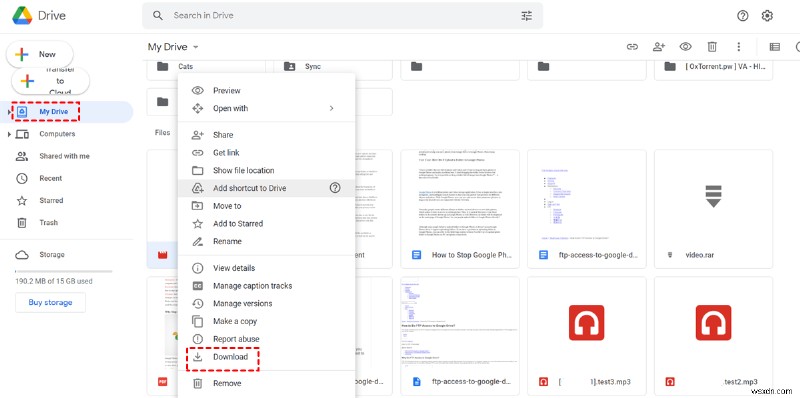Choose Download in context menu
The height and width of the screenshot is (398, 800).
click(x=266, y=357)
